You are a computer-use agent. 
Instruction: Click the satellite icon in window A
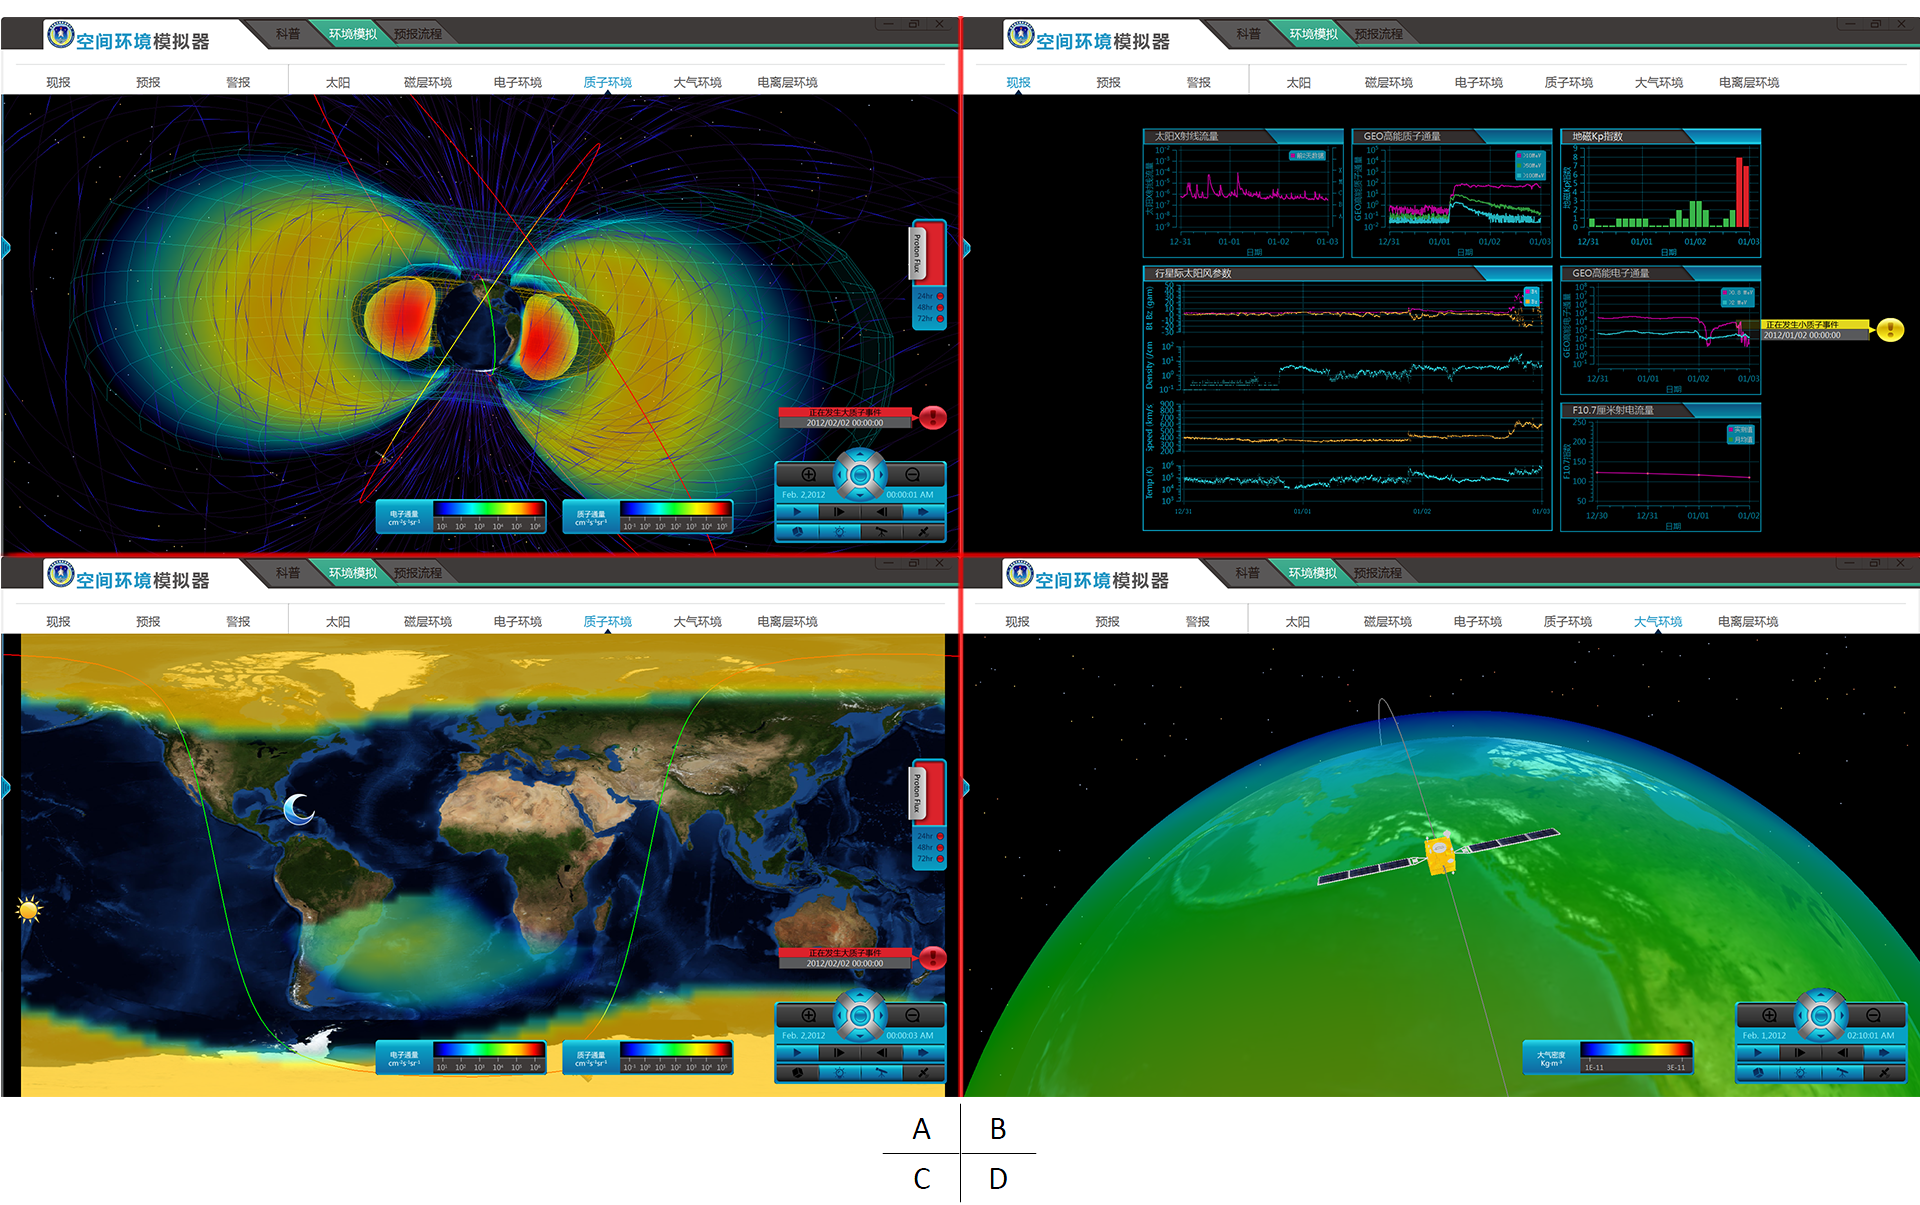[x=923, y=532]
